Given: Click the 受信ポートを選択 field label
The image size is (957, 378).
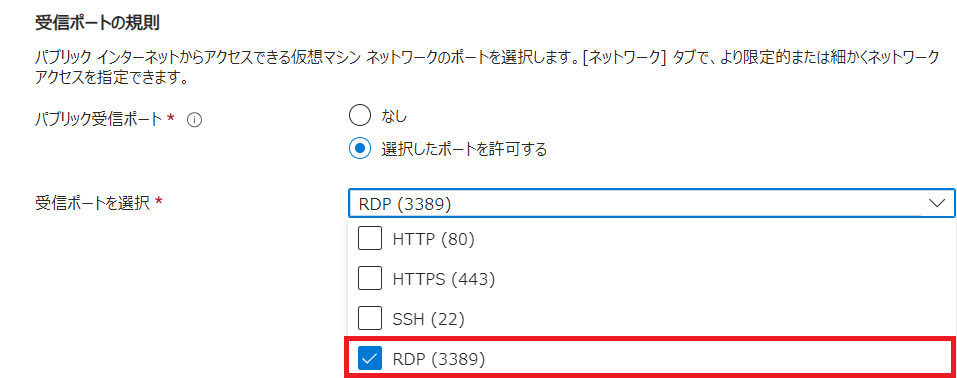Looking at the screenshot, I should (x=93, y=203).
